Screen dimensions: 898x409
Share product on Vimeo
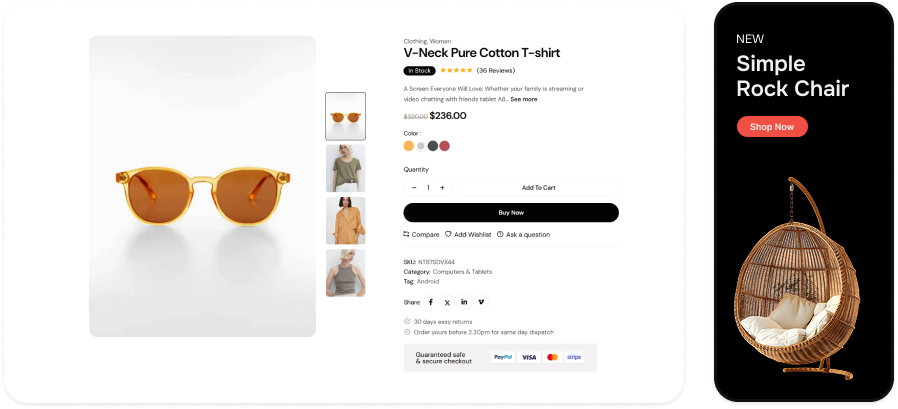(481, 301)
